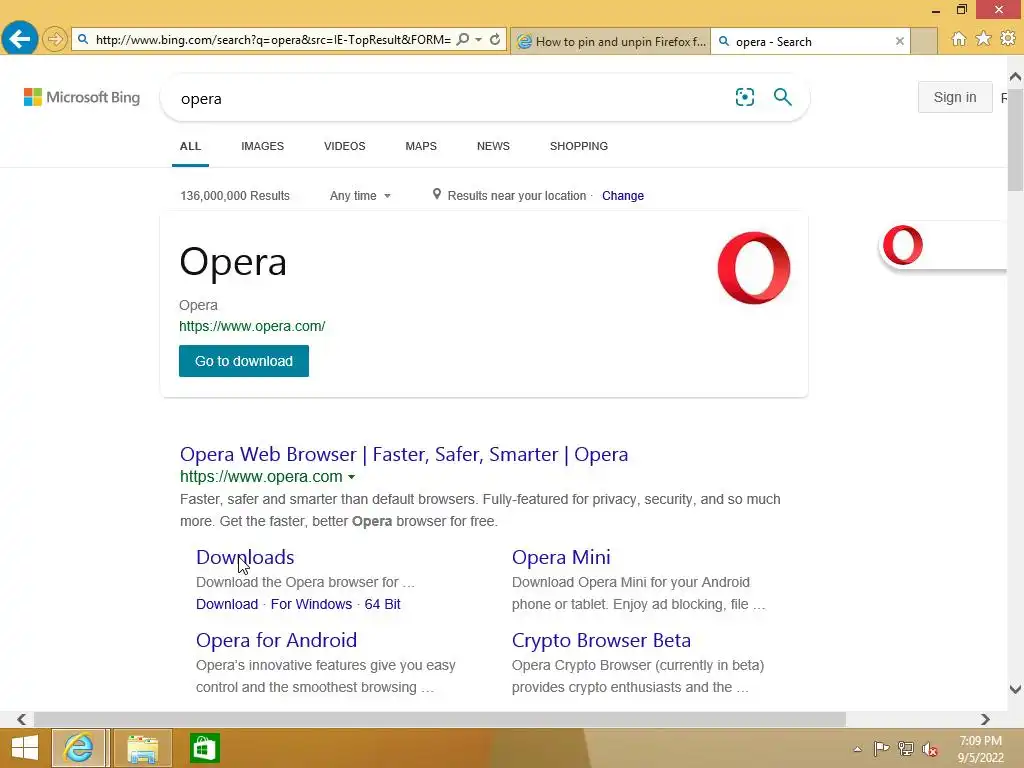
Task: Expand the 'Any time' date filter dropdown
Action: (x=360, y=195)
